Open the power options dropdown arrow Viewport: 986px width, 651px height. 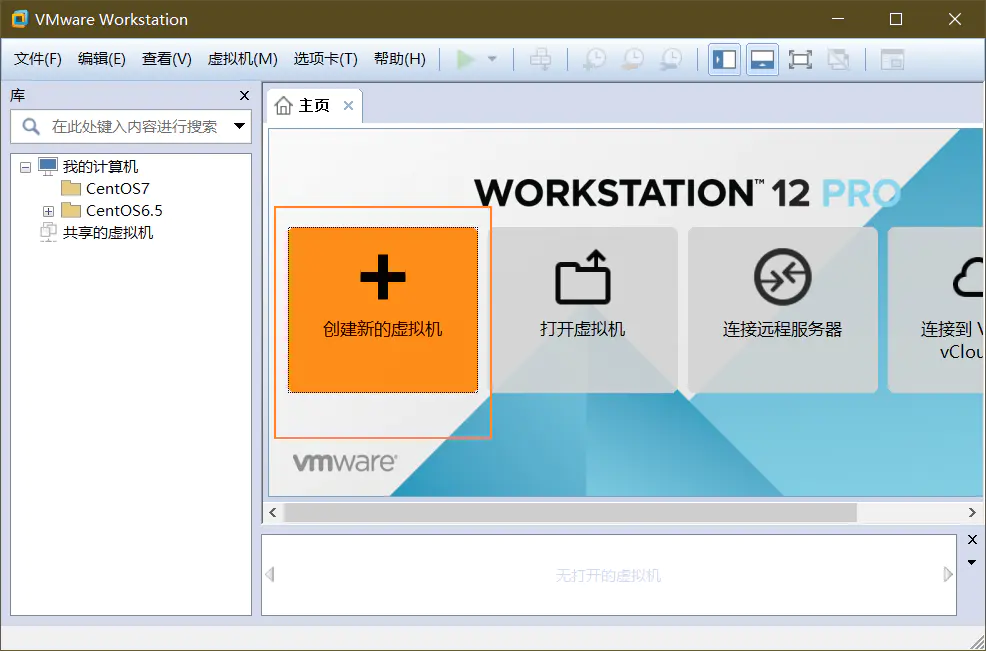click(x=492, y=59)
